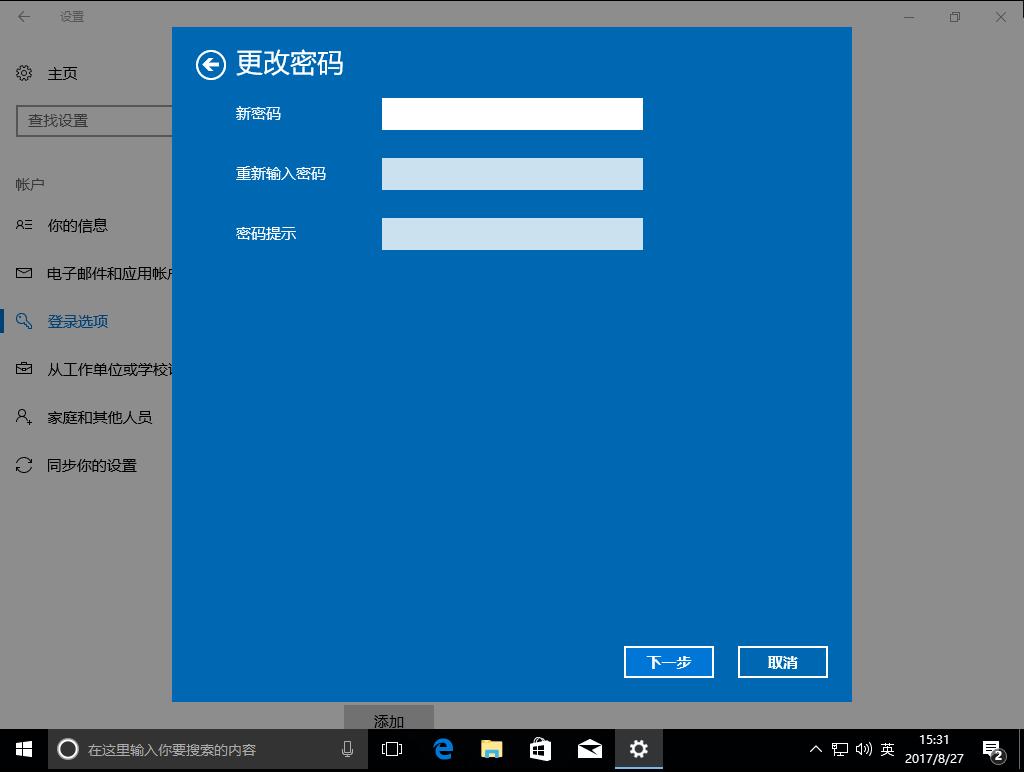Open File Explorer from the taskbar
The width and height of the screenshot is (1024, 772).
pos(490,748)
